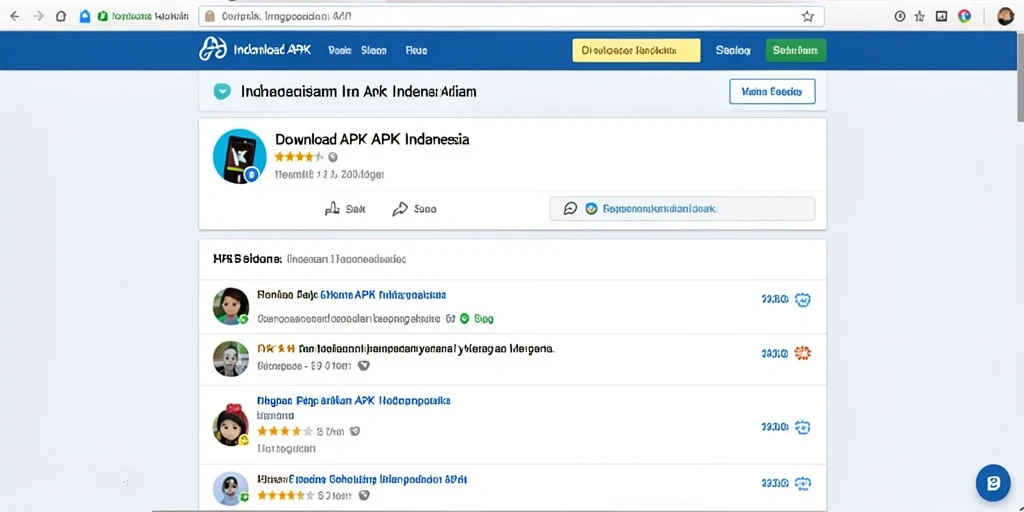
Task: Open fourth list row avatar
Action: tap(231, 488)
